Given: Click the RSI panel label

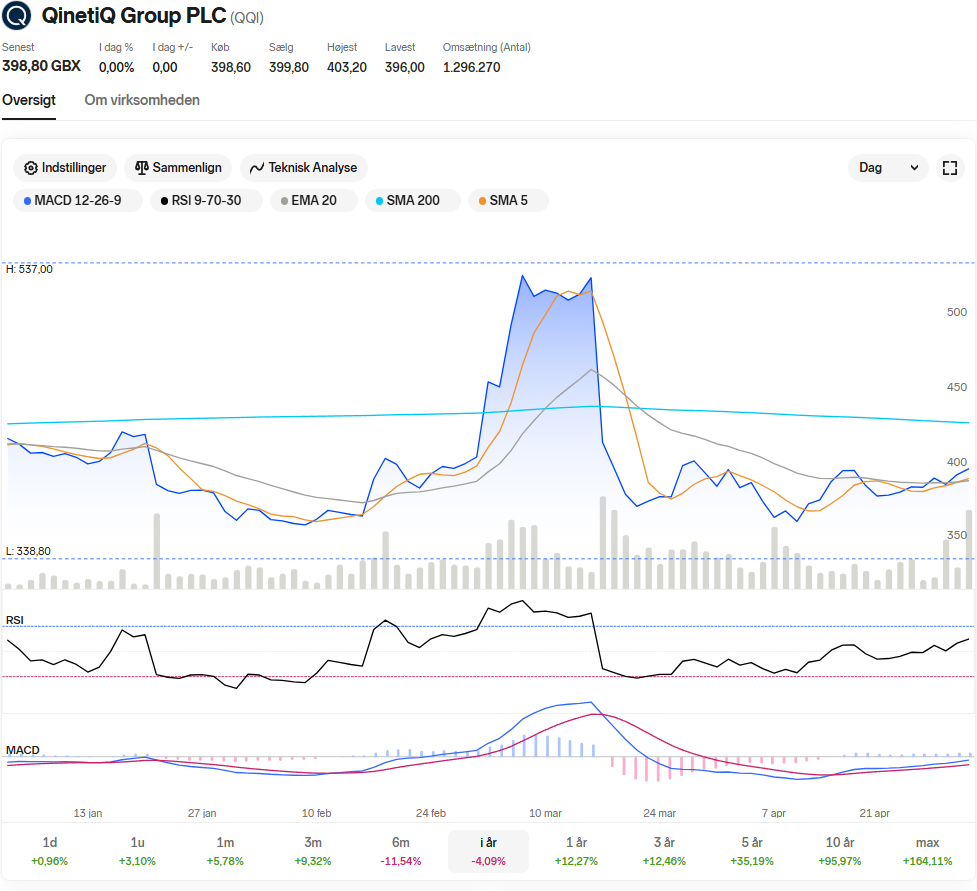Looking at the screenshot, I should (15, 620).
